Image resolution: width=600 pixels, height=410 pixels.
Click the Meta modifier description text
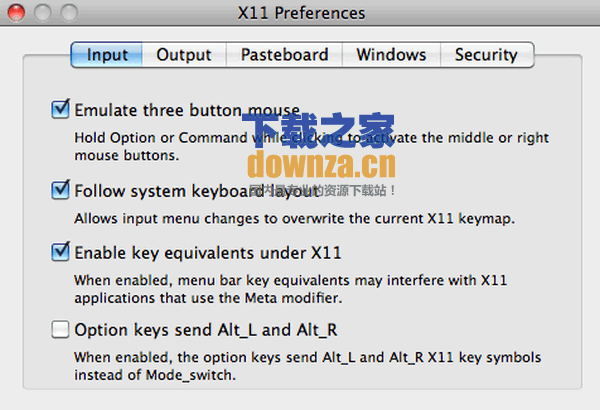coord(291,289)
